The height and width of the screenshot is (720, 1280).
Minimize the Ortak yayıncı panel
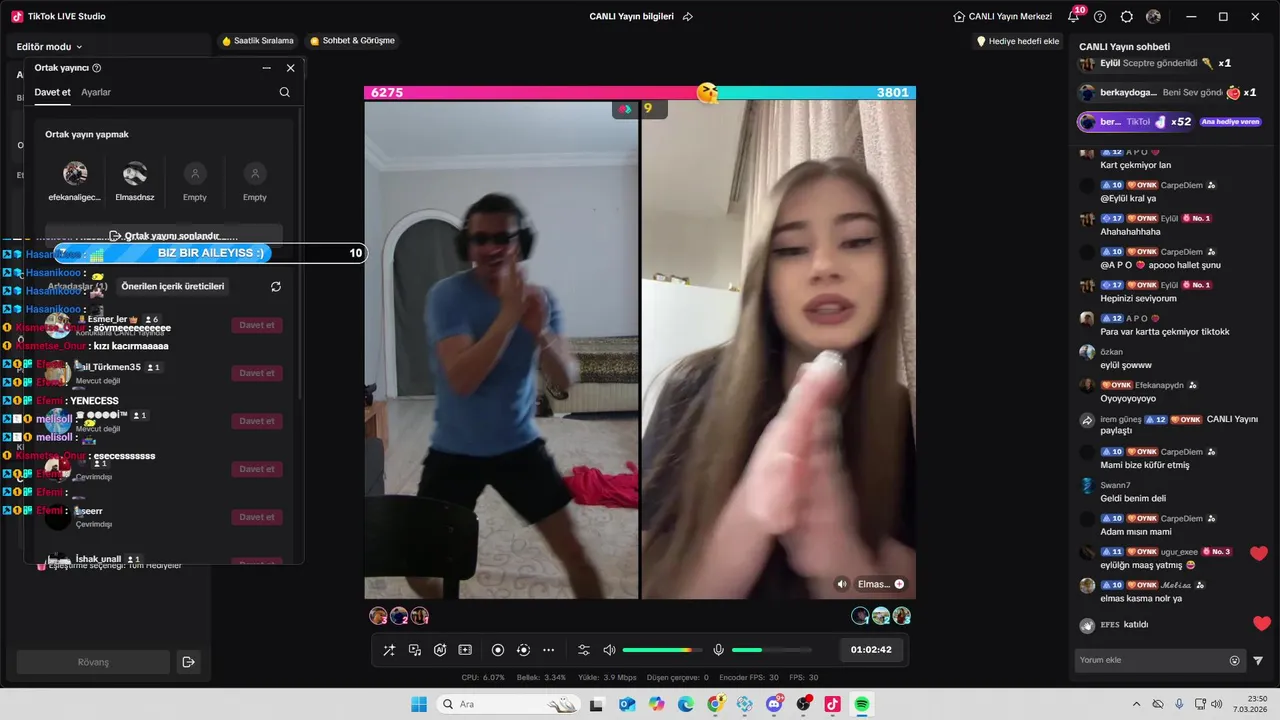pos(267,68)
